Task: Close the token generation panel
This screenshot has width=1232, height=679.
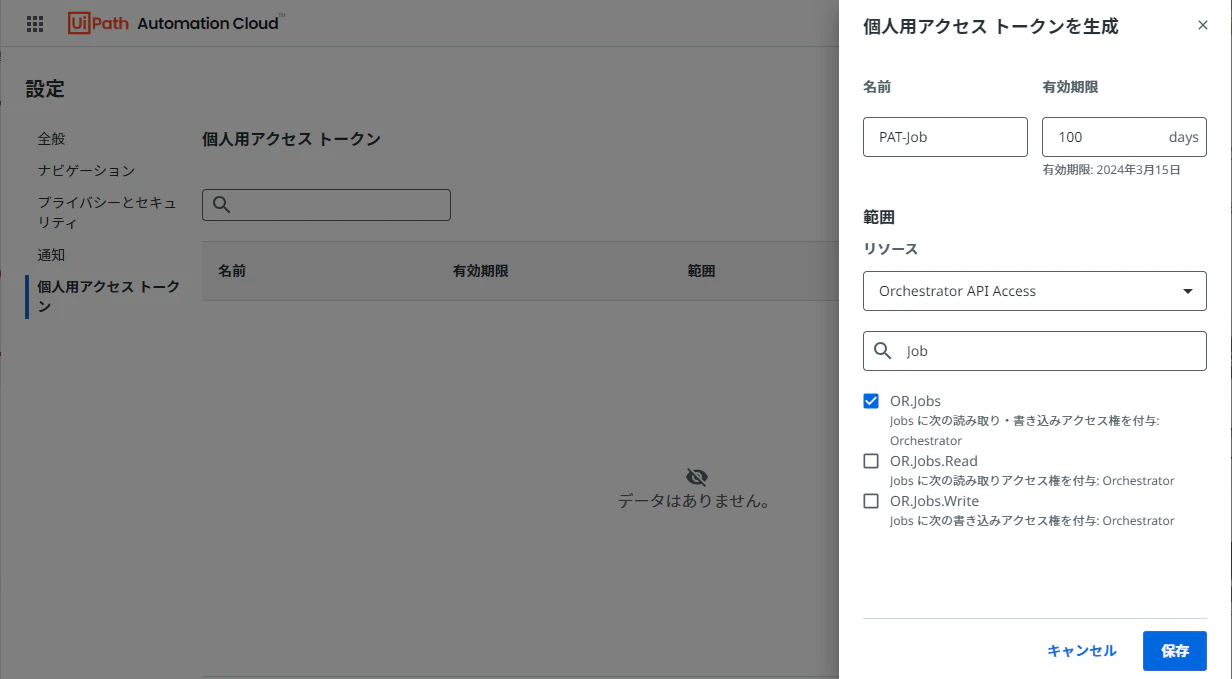Action: pos(1203,25)
